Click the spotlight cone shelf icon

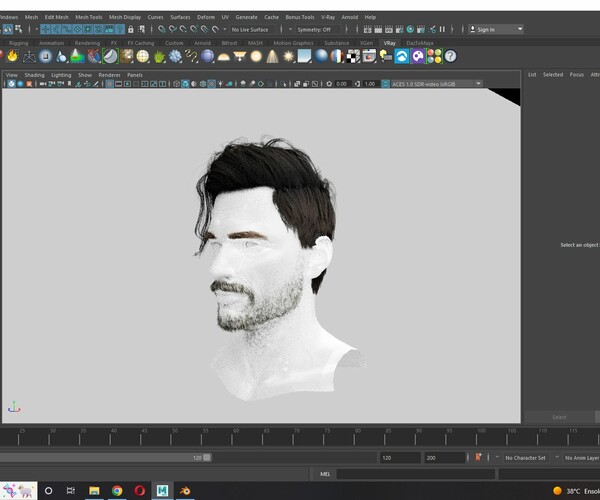[272, 57]
